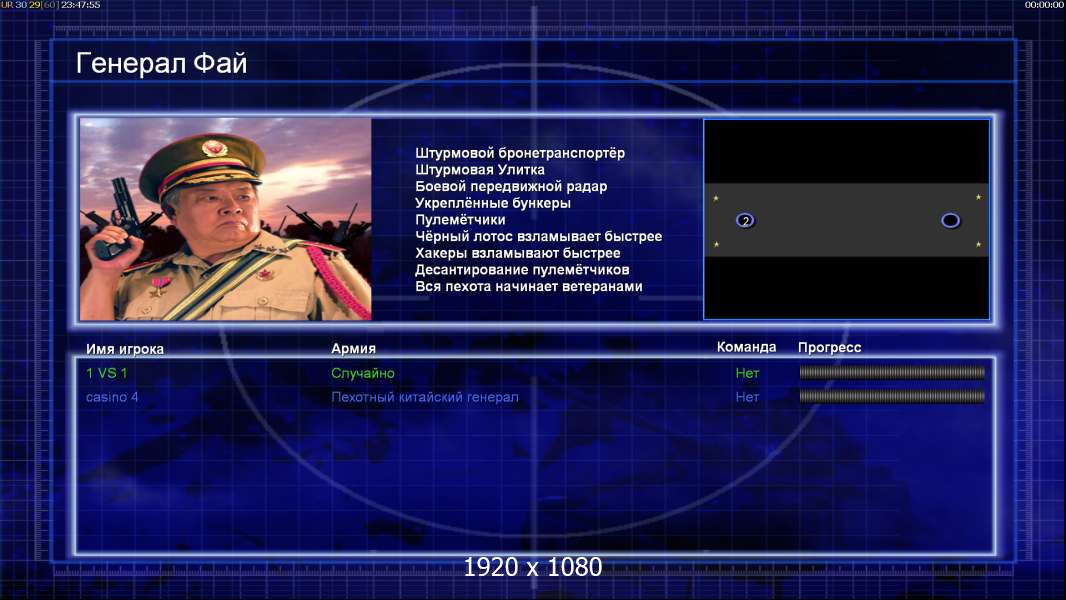Click the text 'Штурмовой бронетранспортёр'
This screenshot has width=1066, height=600.
click(520, 153)
